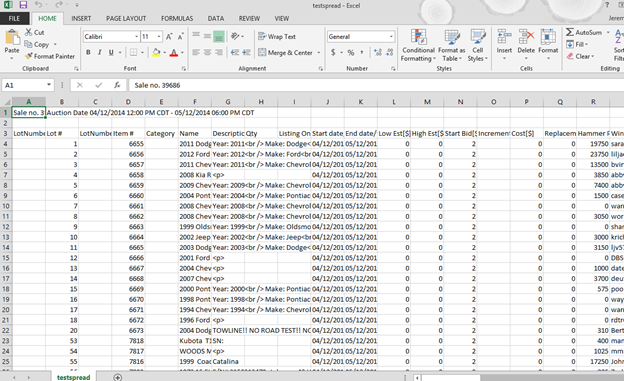Click AutoSum
Image resolution: width=624 pixels, height=381 pixels.
pos(584,32)
